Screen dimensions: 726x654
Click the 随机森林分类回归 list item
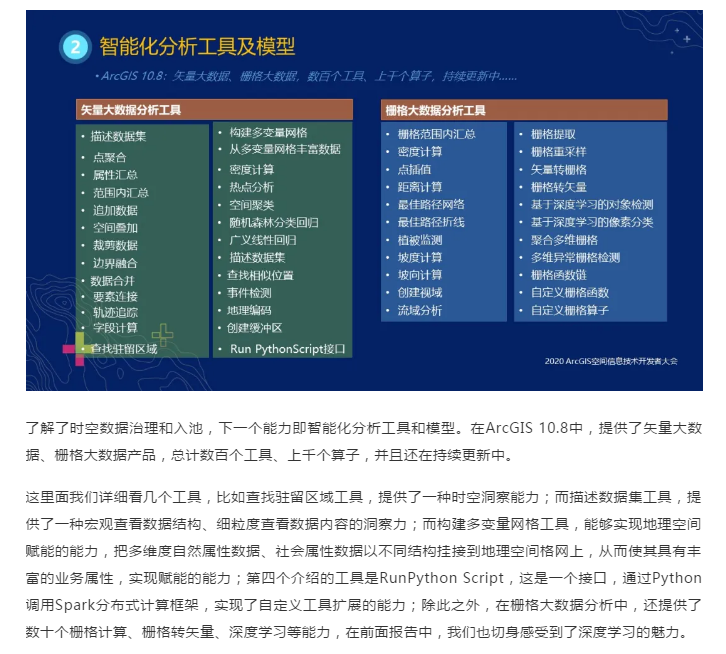274,222
